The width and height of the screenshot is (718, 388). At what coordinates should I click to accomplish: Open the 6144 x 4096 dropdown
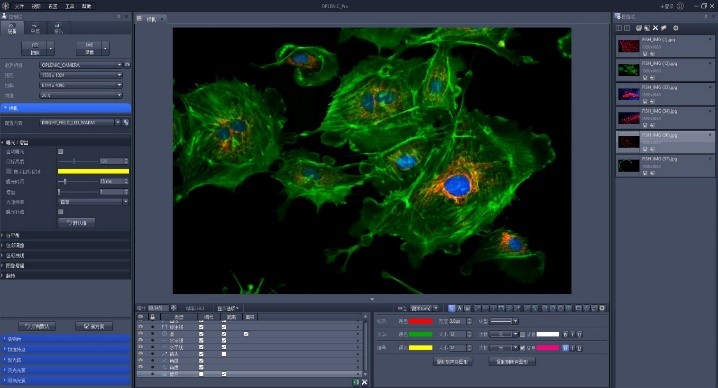point(81,85)
